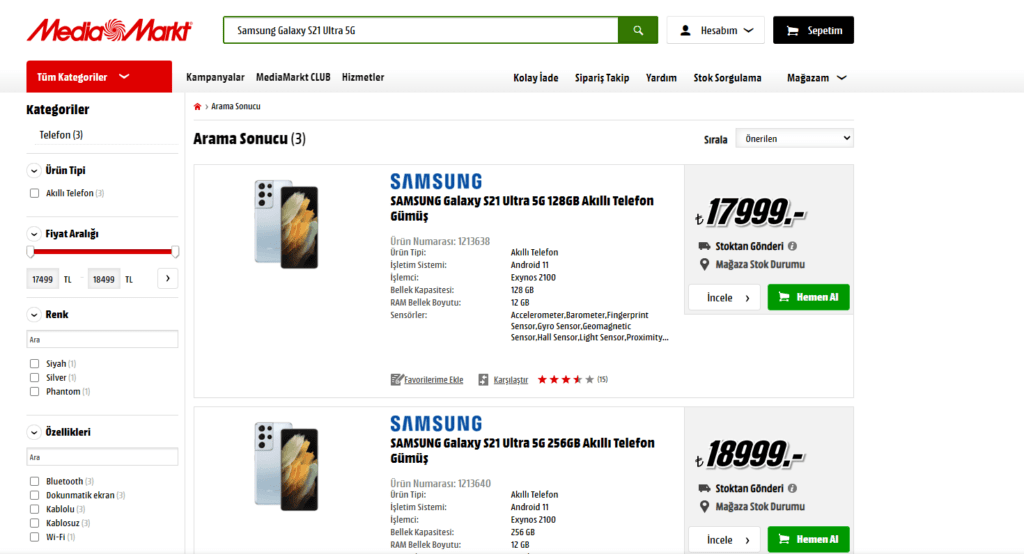
Task: Collapse the Fiyat Aralığı filter section
Action: (35, 234)
